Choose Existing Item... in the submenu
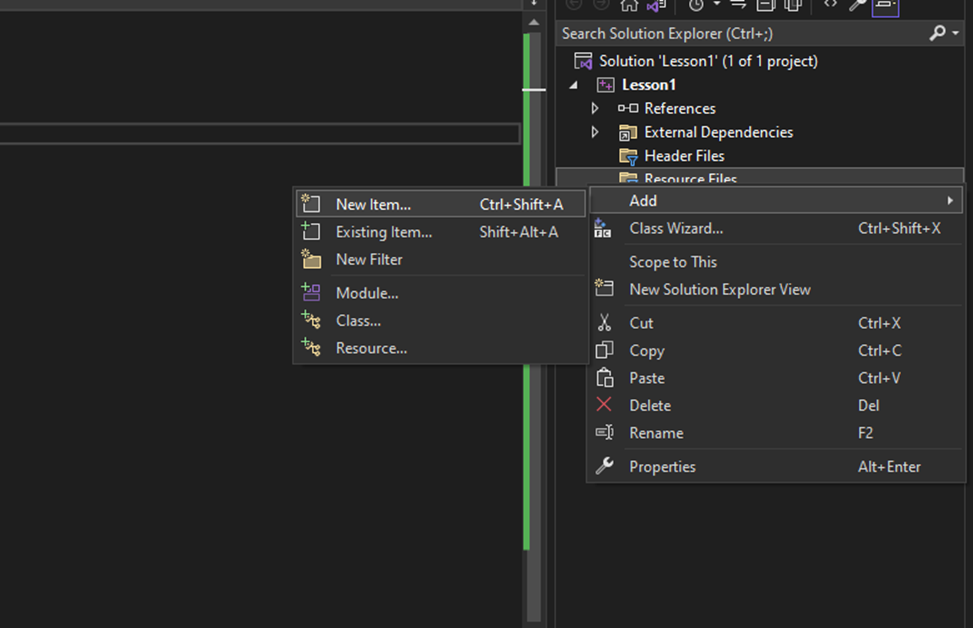 coord(383,232)
